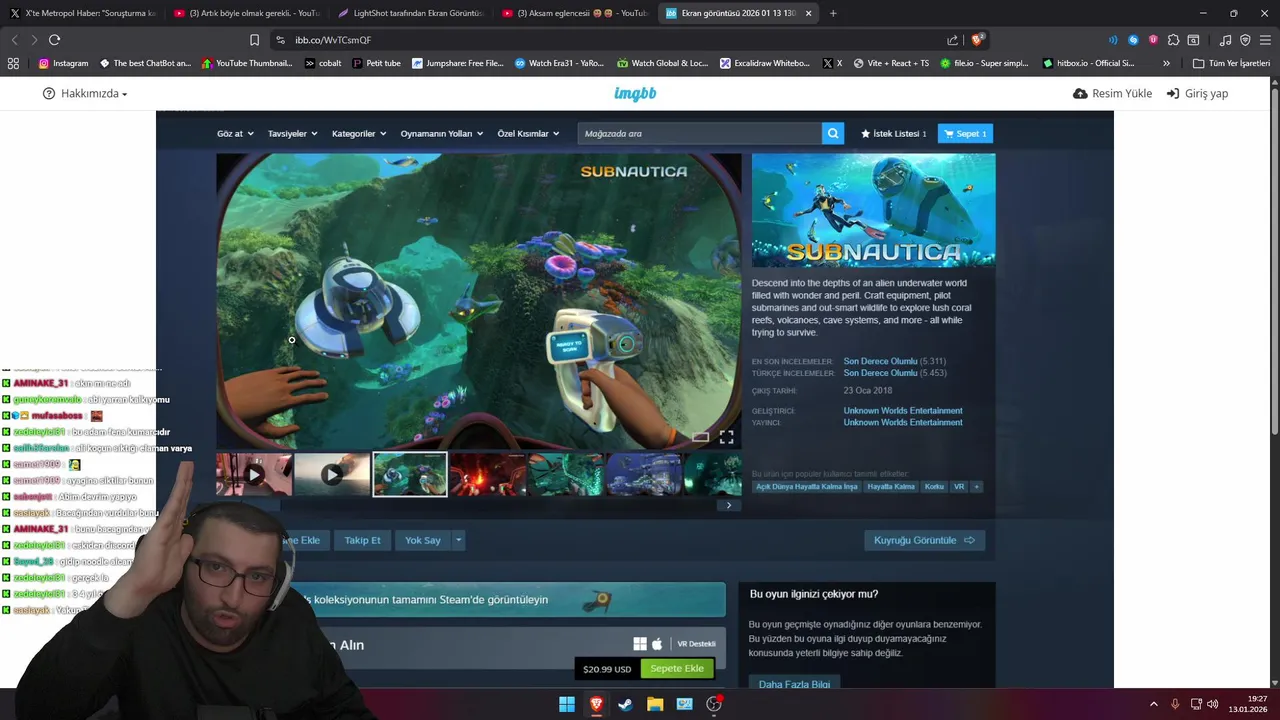Click the Sepet 1 cart button
Viewport: 1280px width, 720px height.
pos(965,133)
